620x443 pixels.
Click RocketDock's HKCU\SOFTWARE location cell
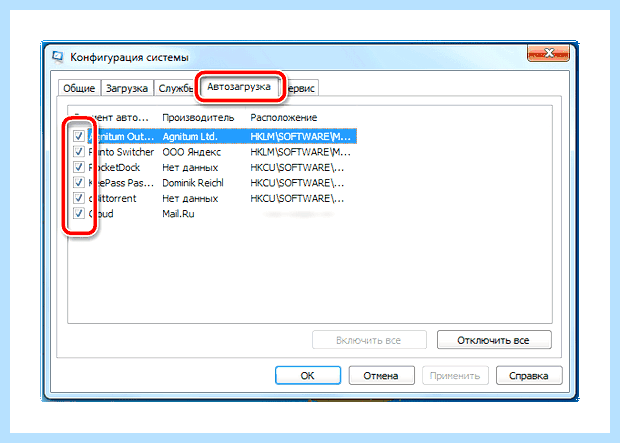tap(297, 168)
